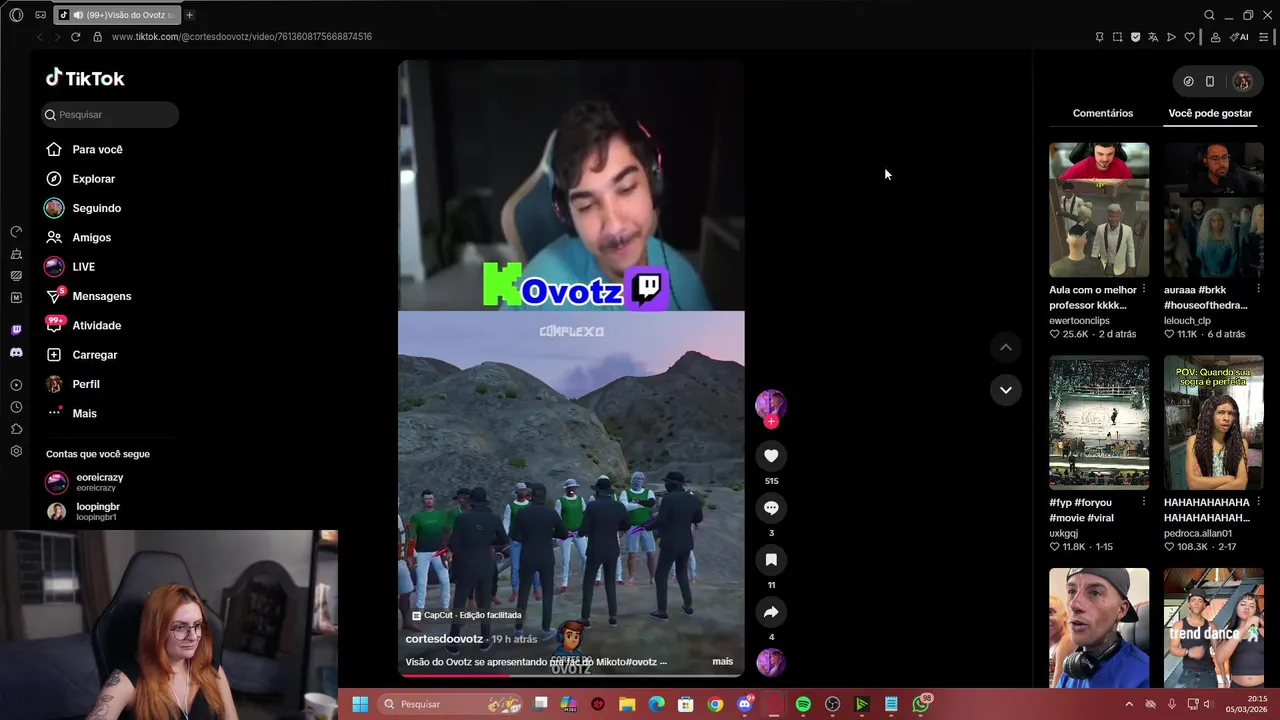Open Perfil in the sidebar
The width and height of the screenshot is (1280, 720).
point(72,384)
